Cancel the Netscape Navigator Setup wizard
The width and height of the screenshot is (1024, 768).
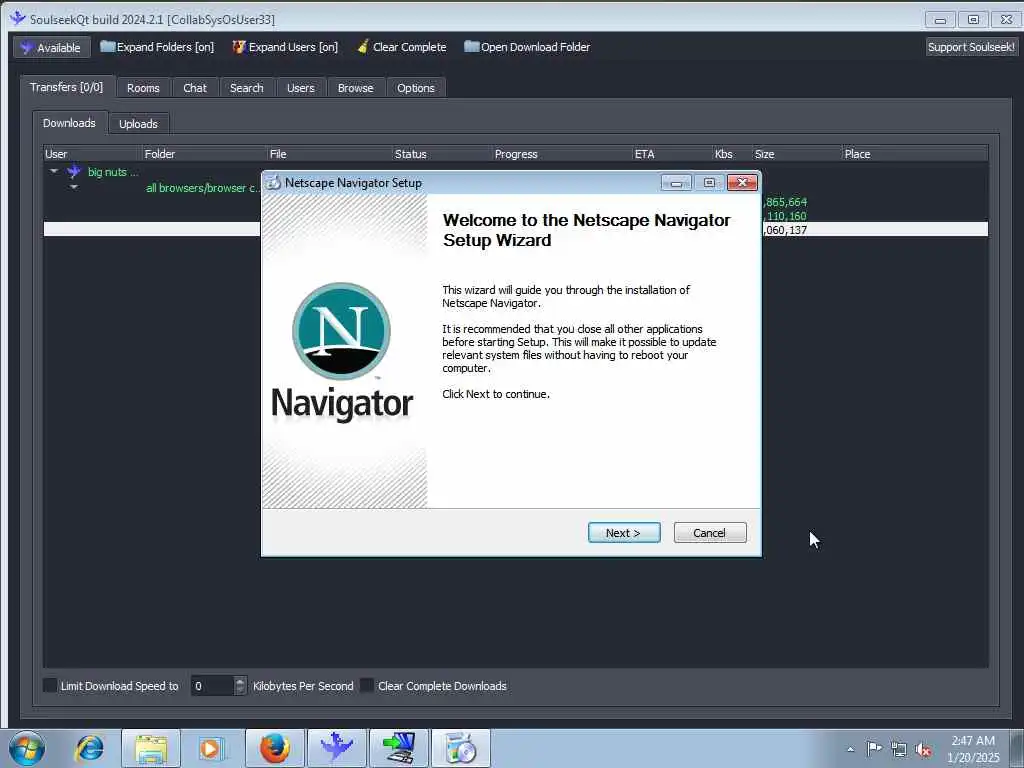710,533
